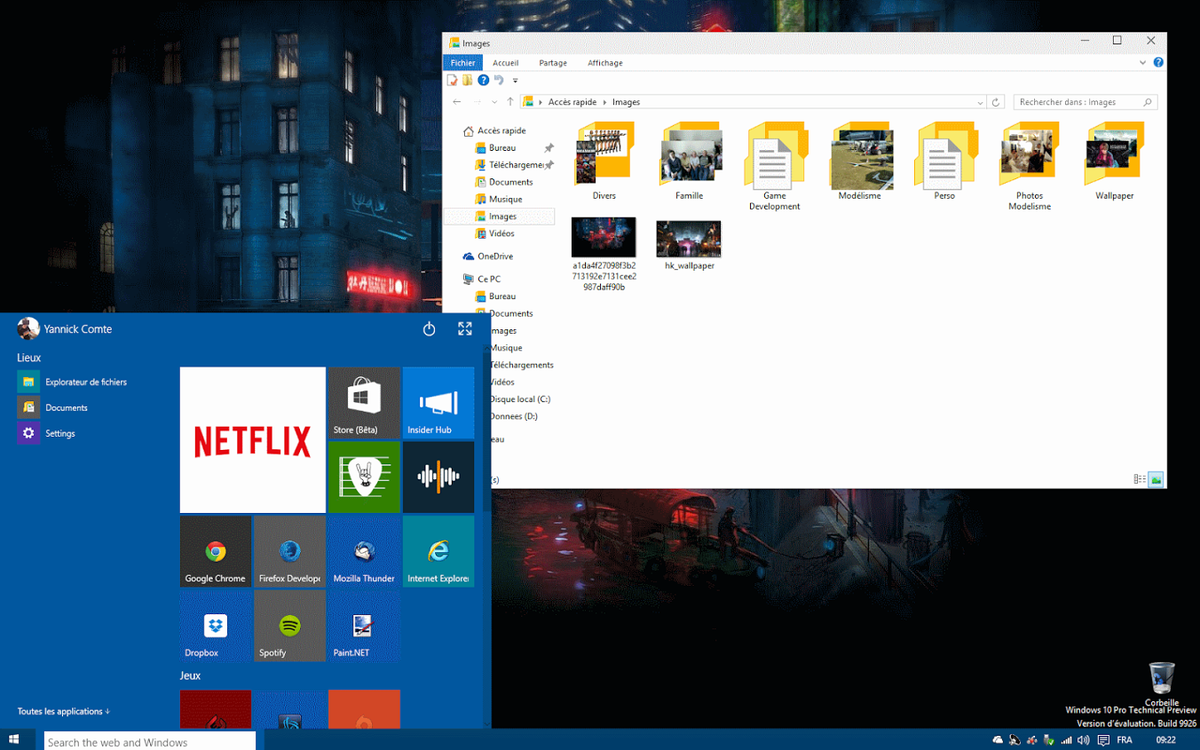
Task: Open Explorateur de fichiers in Start menu
Action: pyautogui.click(x=72, y=382)
